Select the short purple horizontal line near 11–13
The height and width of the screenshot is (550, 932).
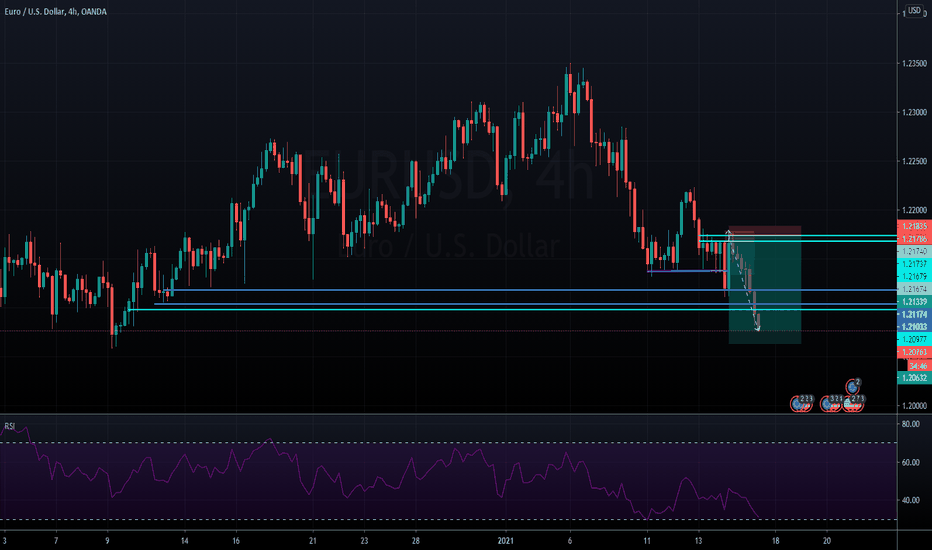[687, 271]
